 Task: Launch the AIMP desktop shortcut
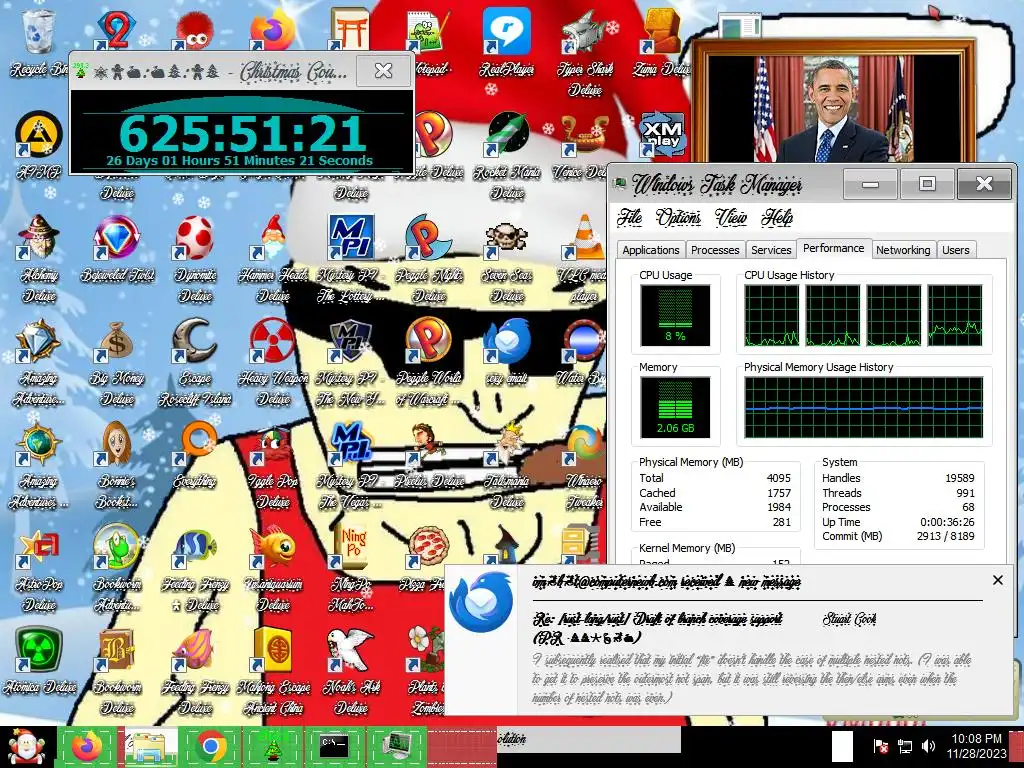click(39, 136)
